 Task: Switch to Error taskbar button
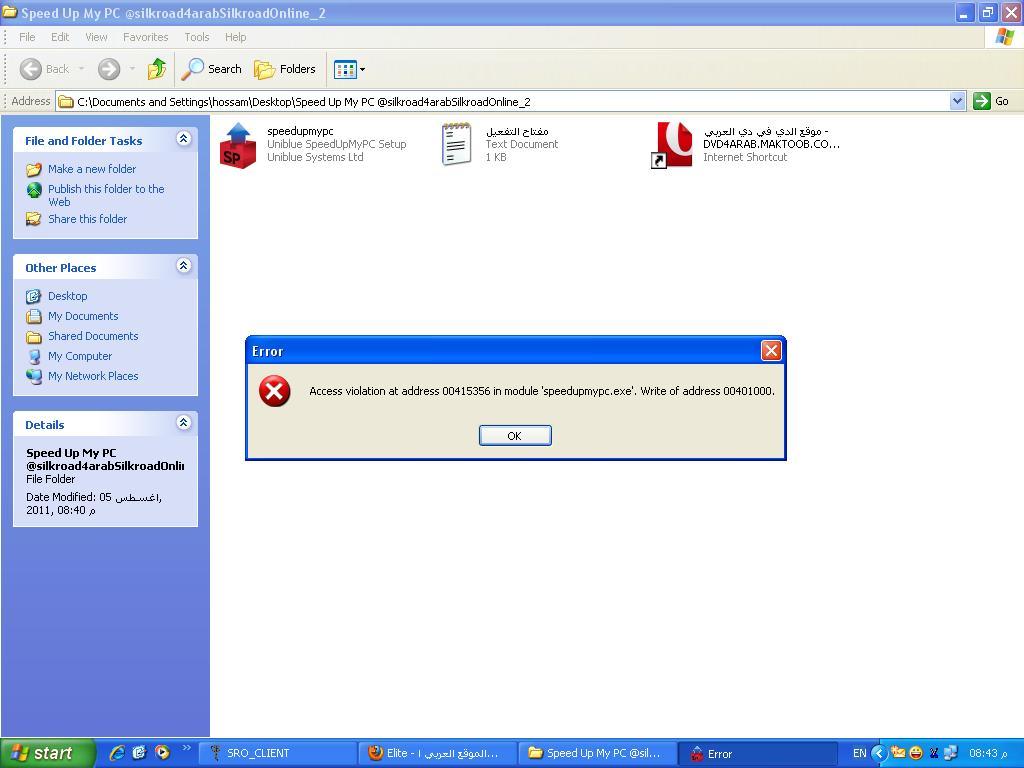click(x=757, y=754)
